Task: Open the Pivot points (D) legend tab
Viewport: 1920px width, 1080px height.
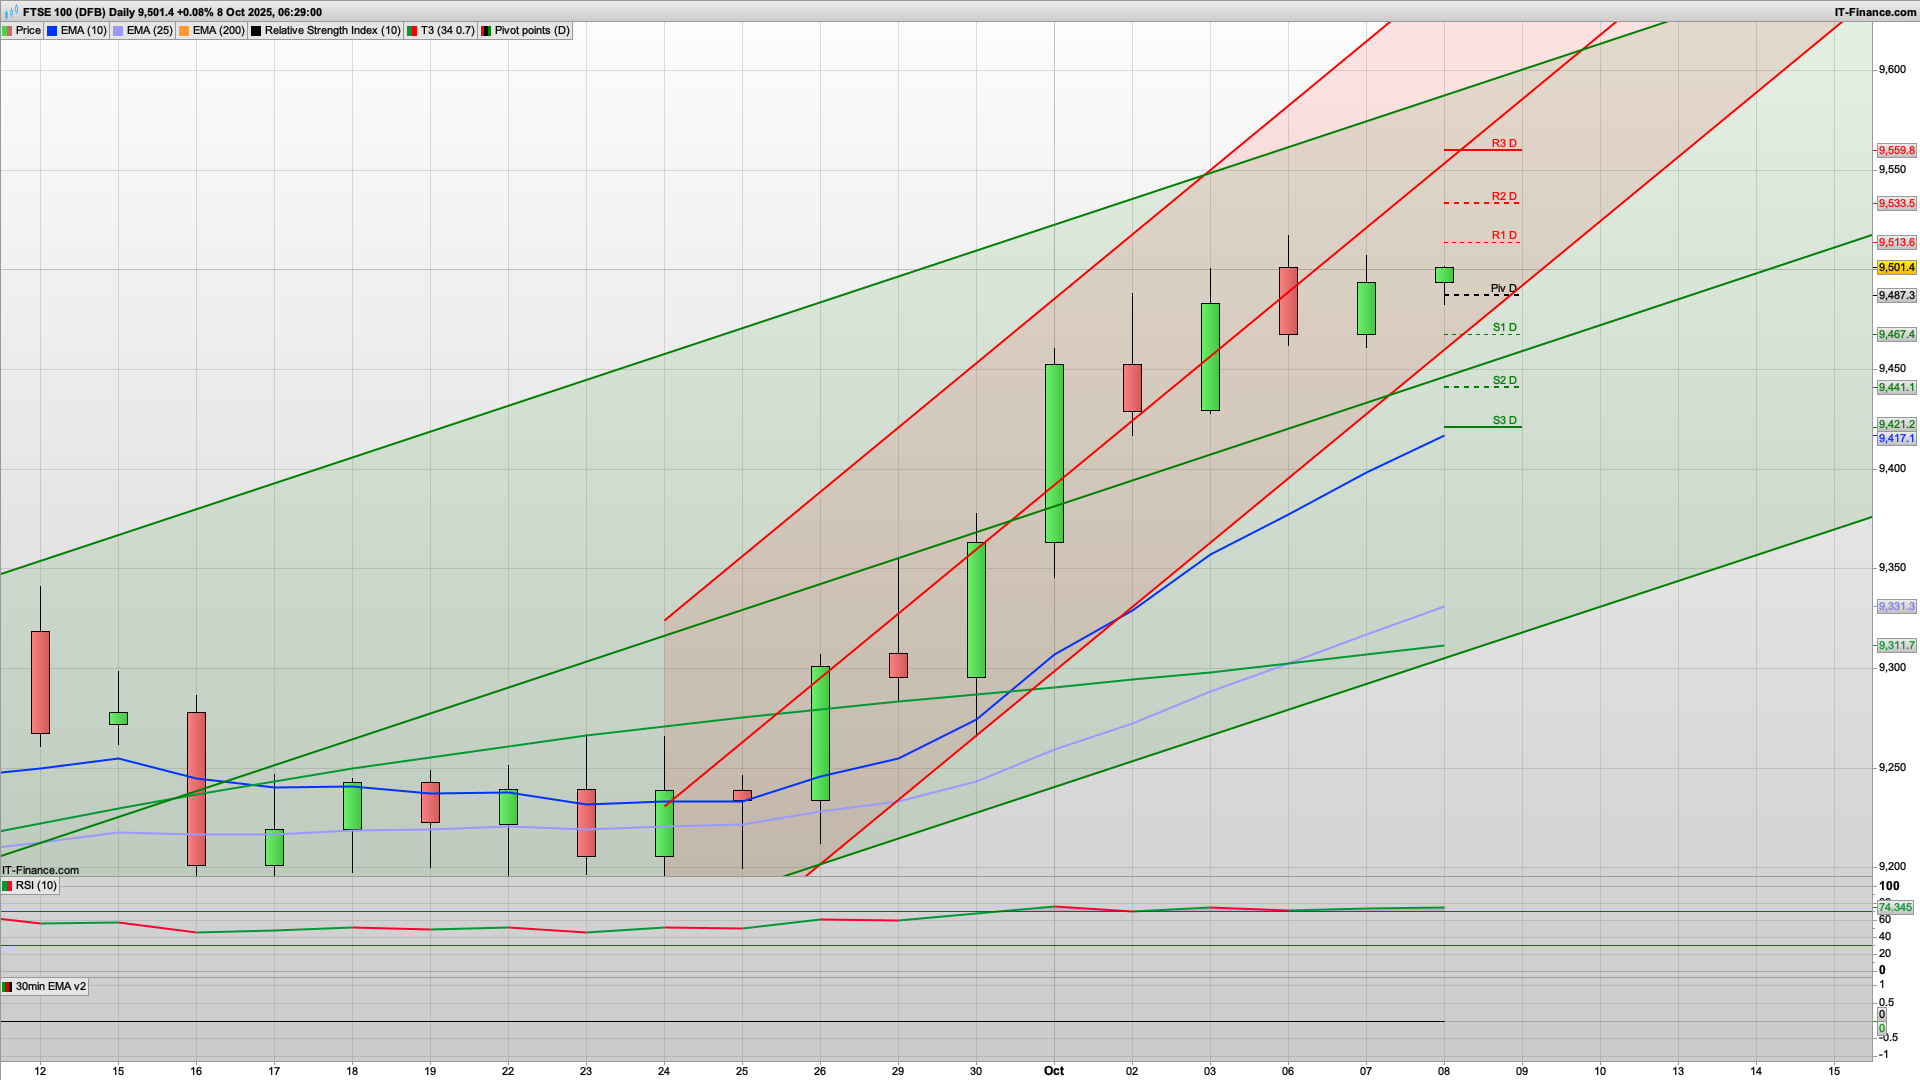Action: tap(531, 31)
